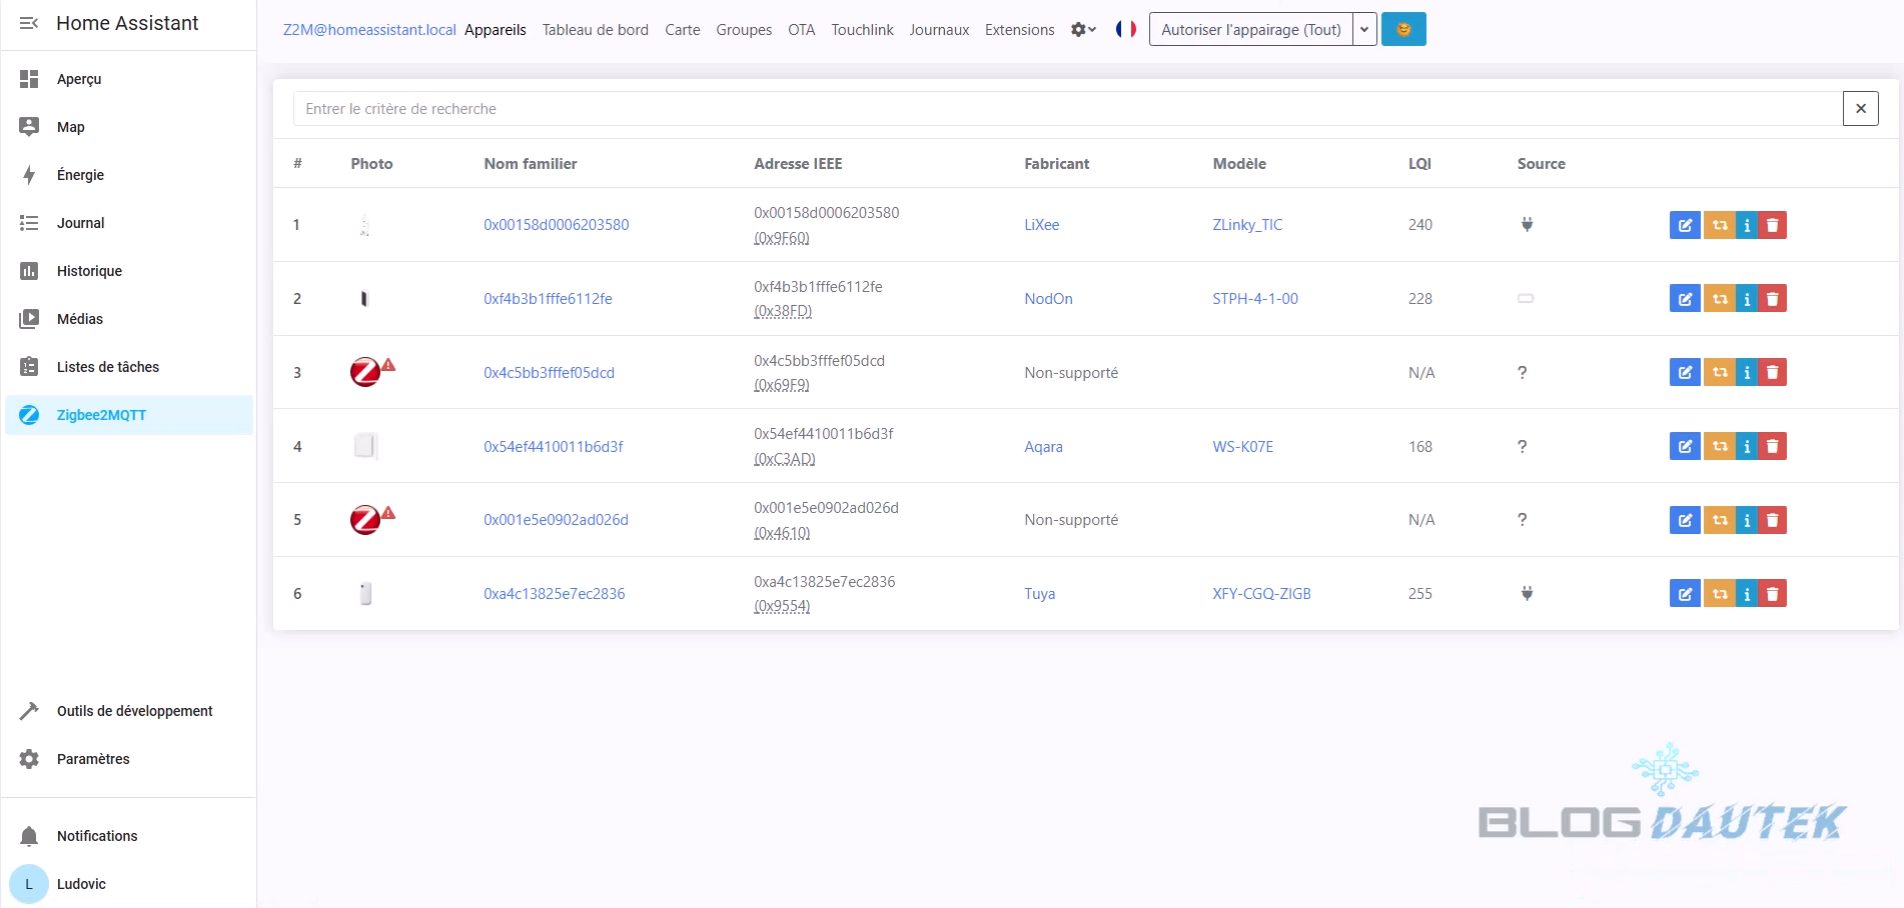Open STPH-4-1-00 model link
The height and width of the screenshot is (908, 1904).
[x=1255, y=299]
